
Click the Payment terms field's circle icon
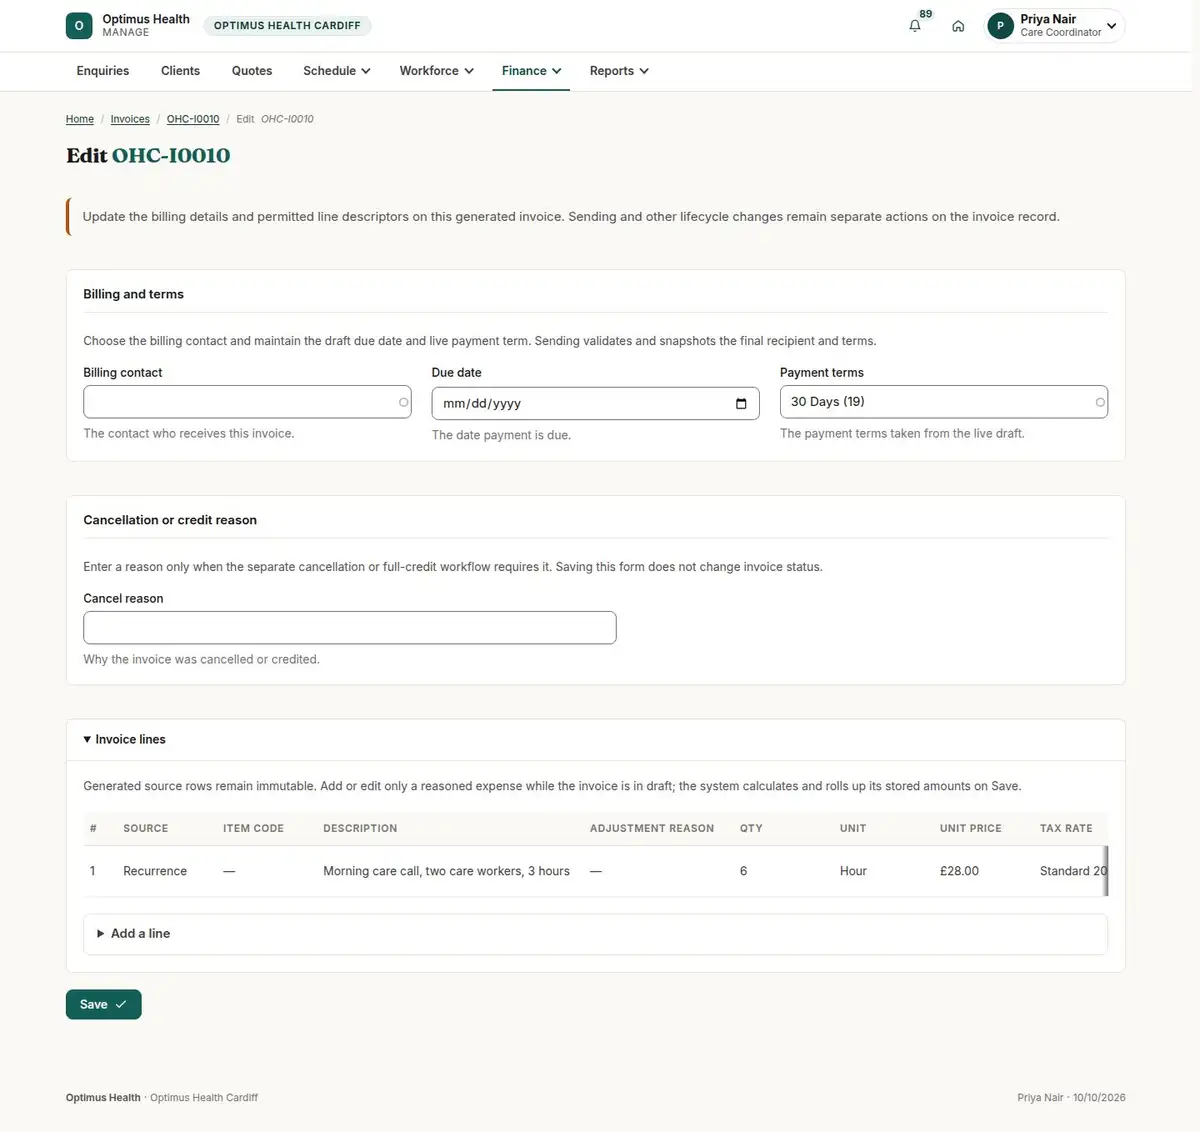click(1100, 402)
